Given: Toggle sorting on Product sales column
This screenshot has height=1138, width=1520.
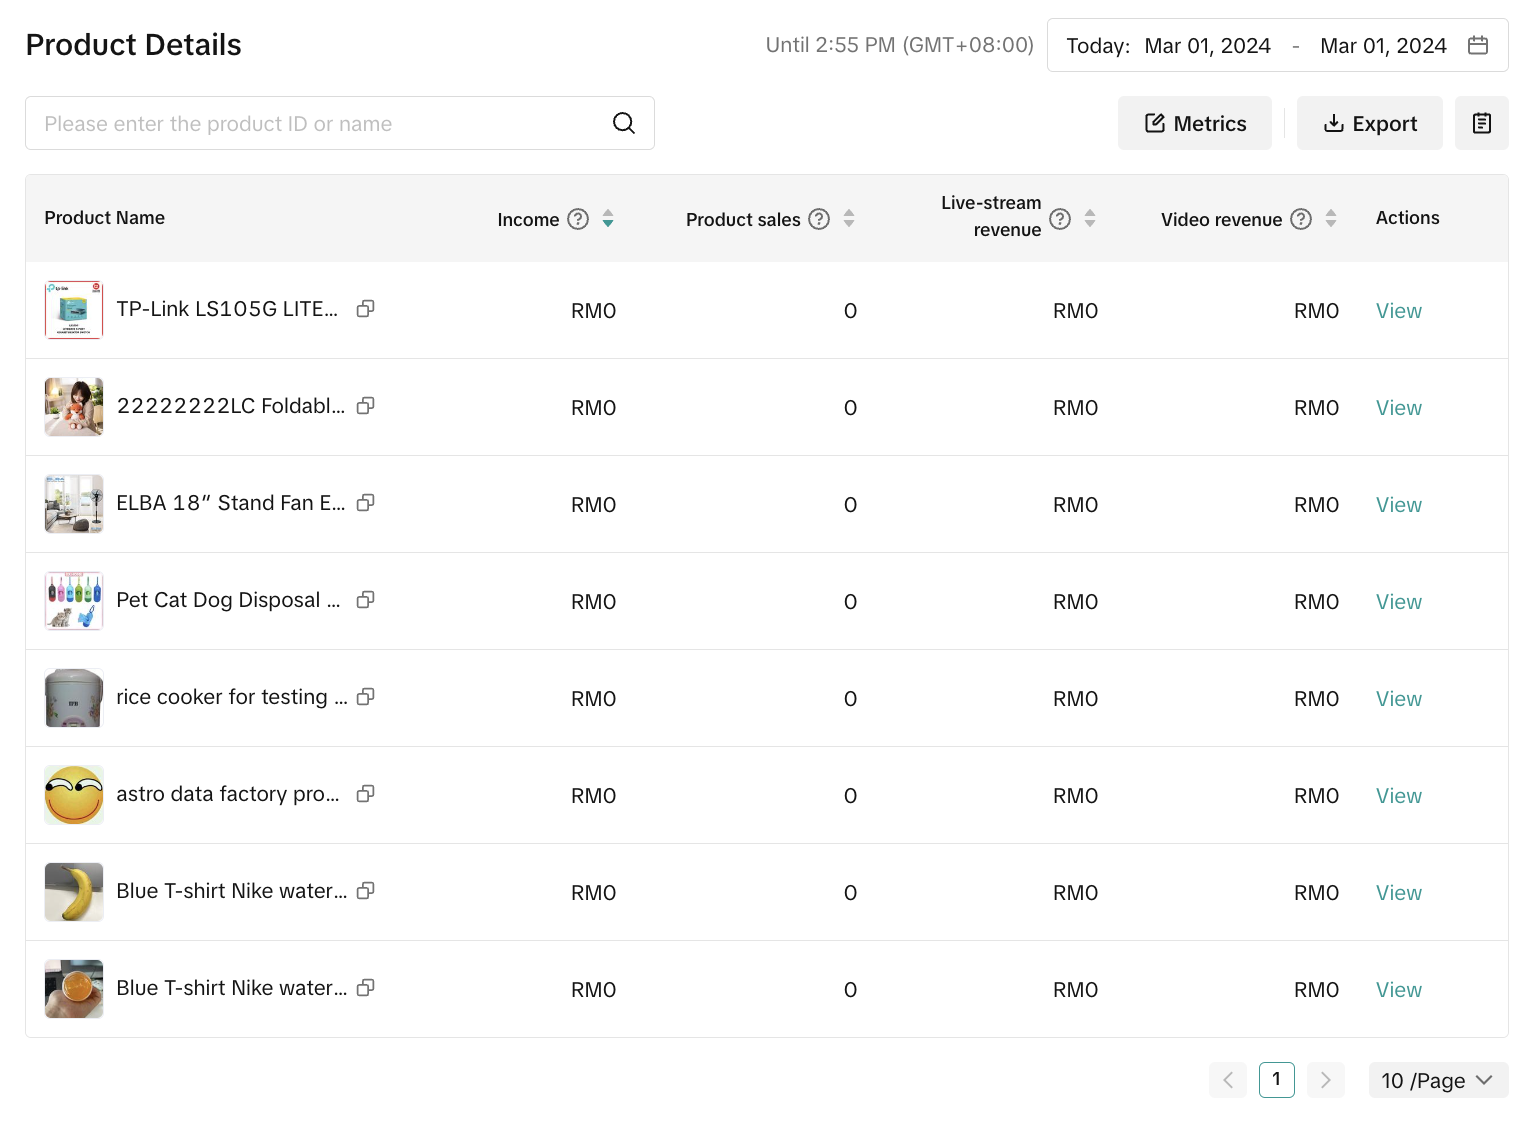Looking at the screenshot, I should pyautogui.click(x=849, y=219).
